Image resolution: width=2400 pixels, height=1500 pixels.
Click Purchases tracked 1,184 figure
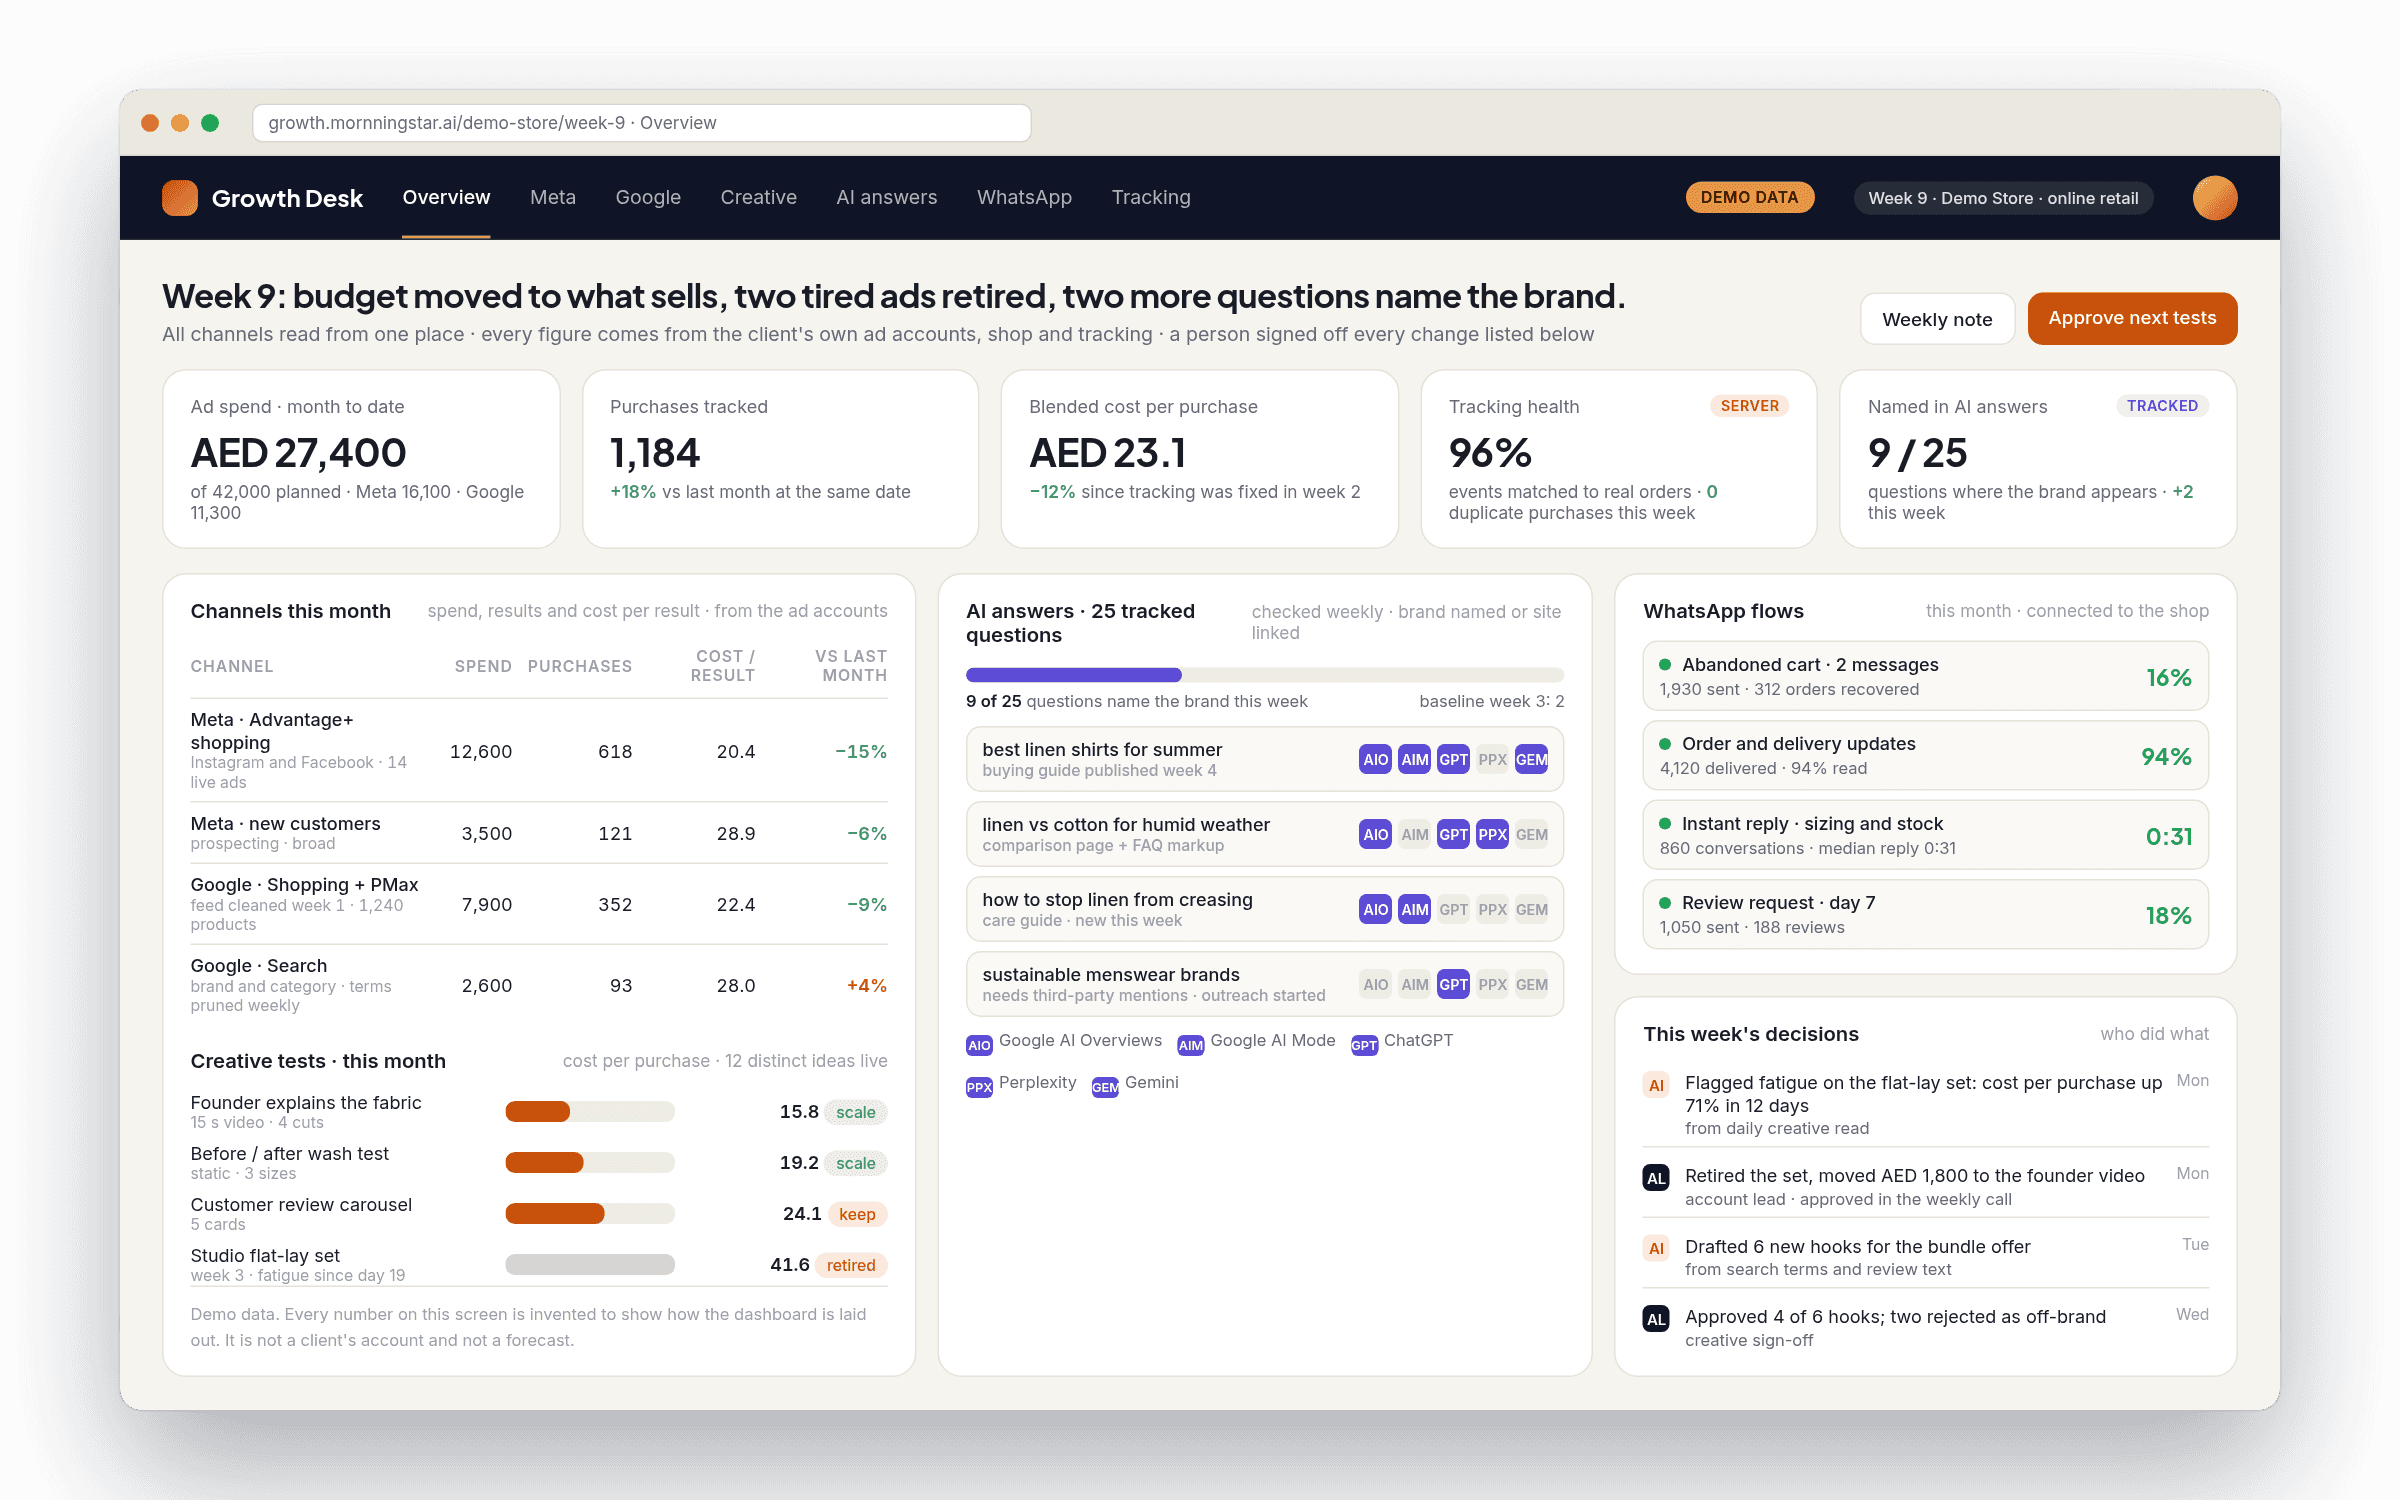pyautogui.click(x=655, y=453)
